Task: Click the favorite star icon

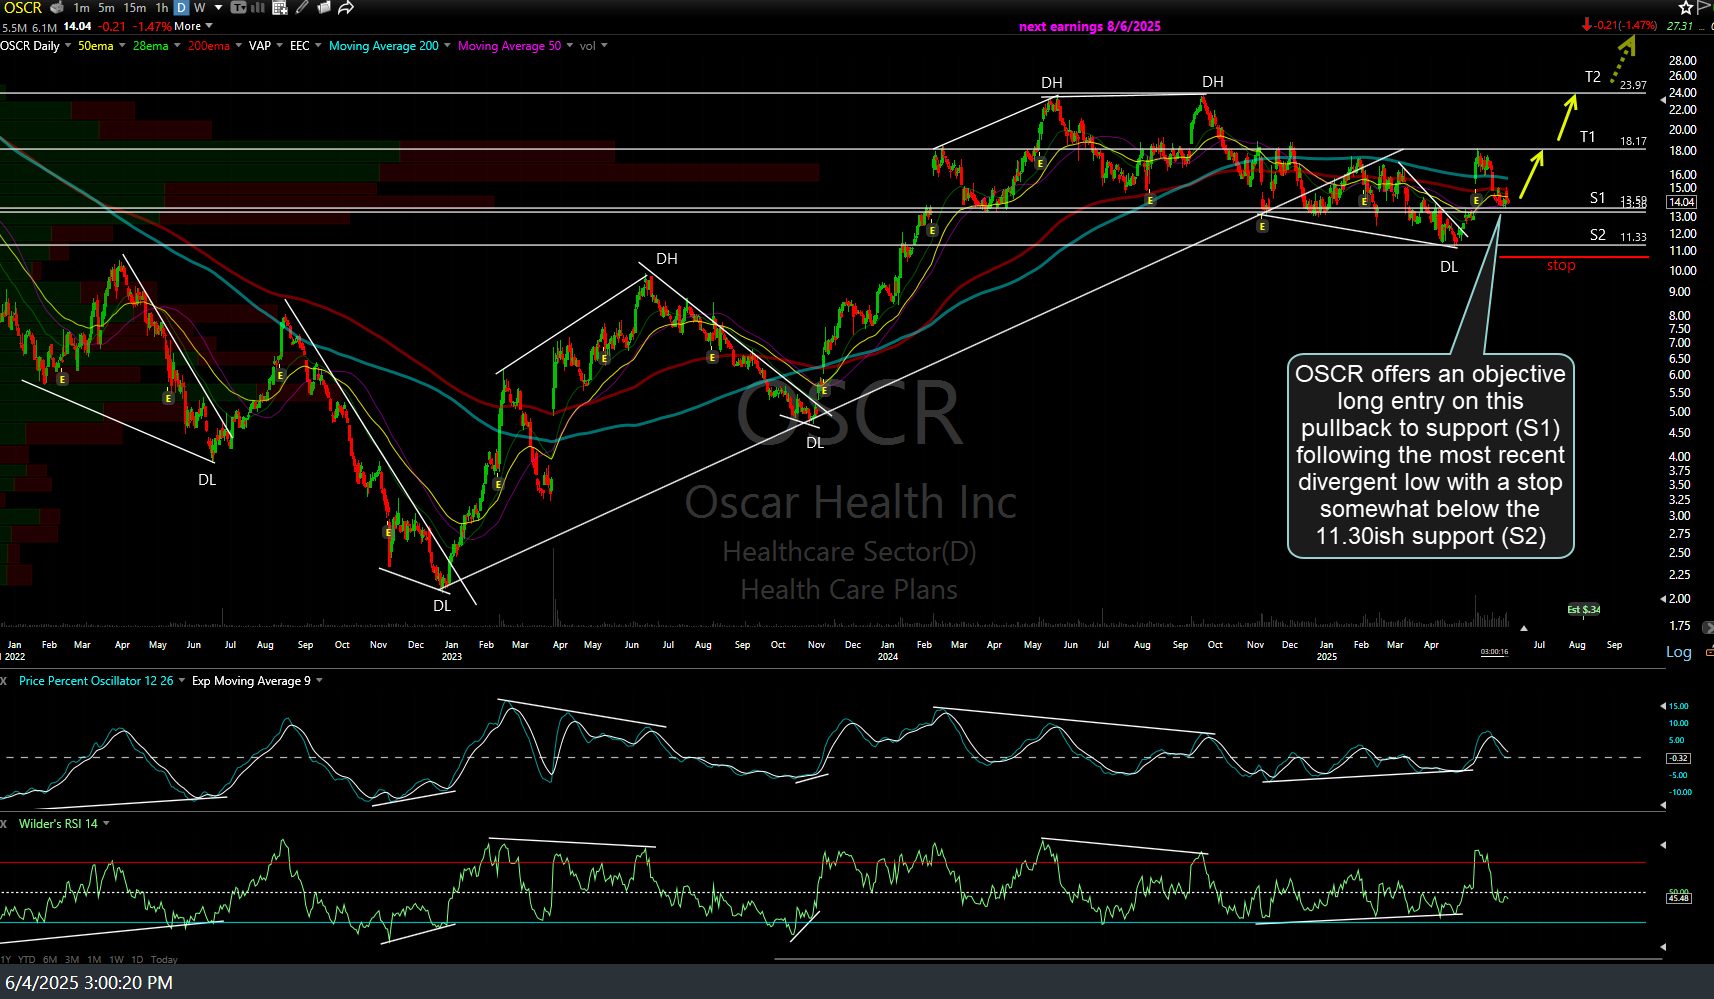Action: coord(1685,8)
